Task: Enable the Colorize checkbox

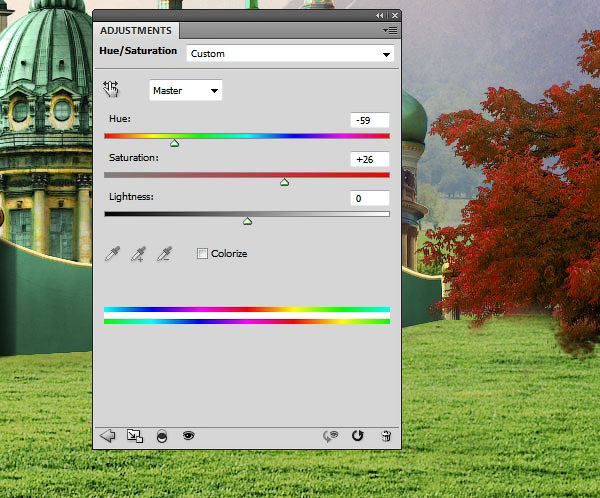Action: (203, 254)
